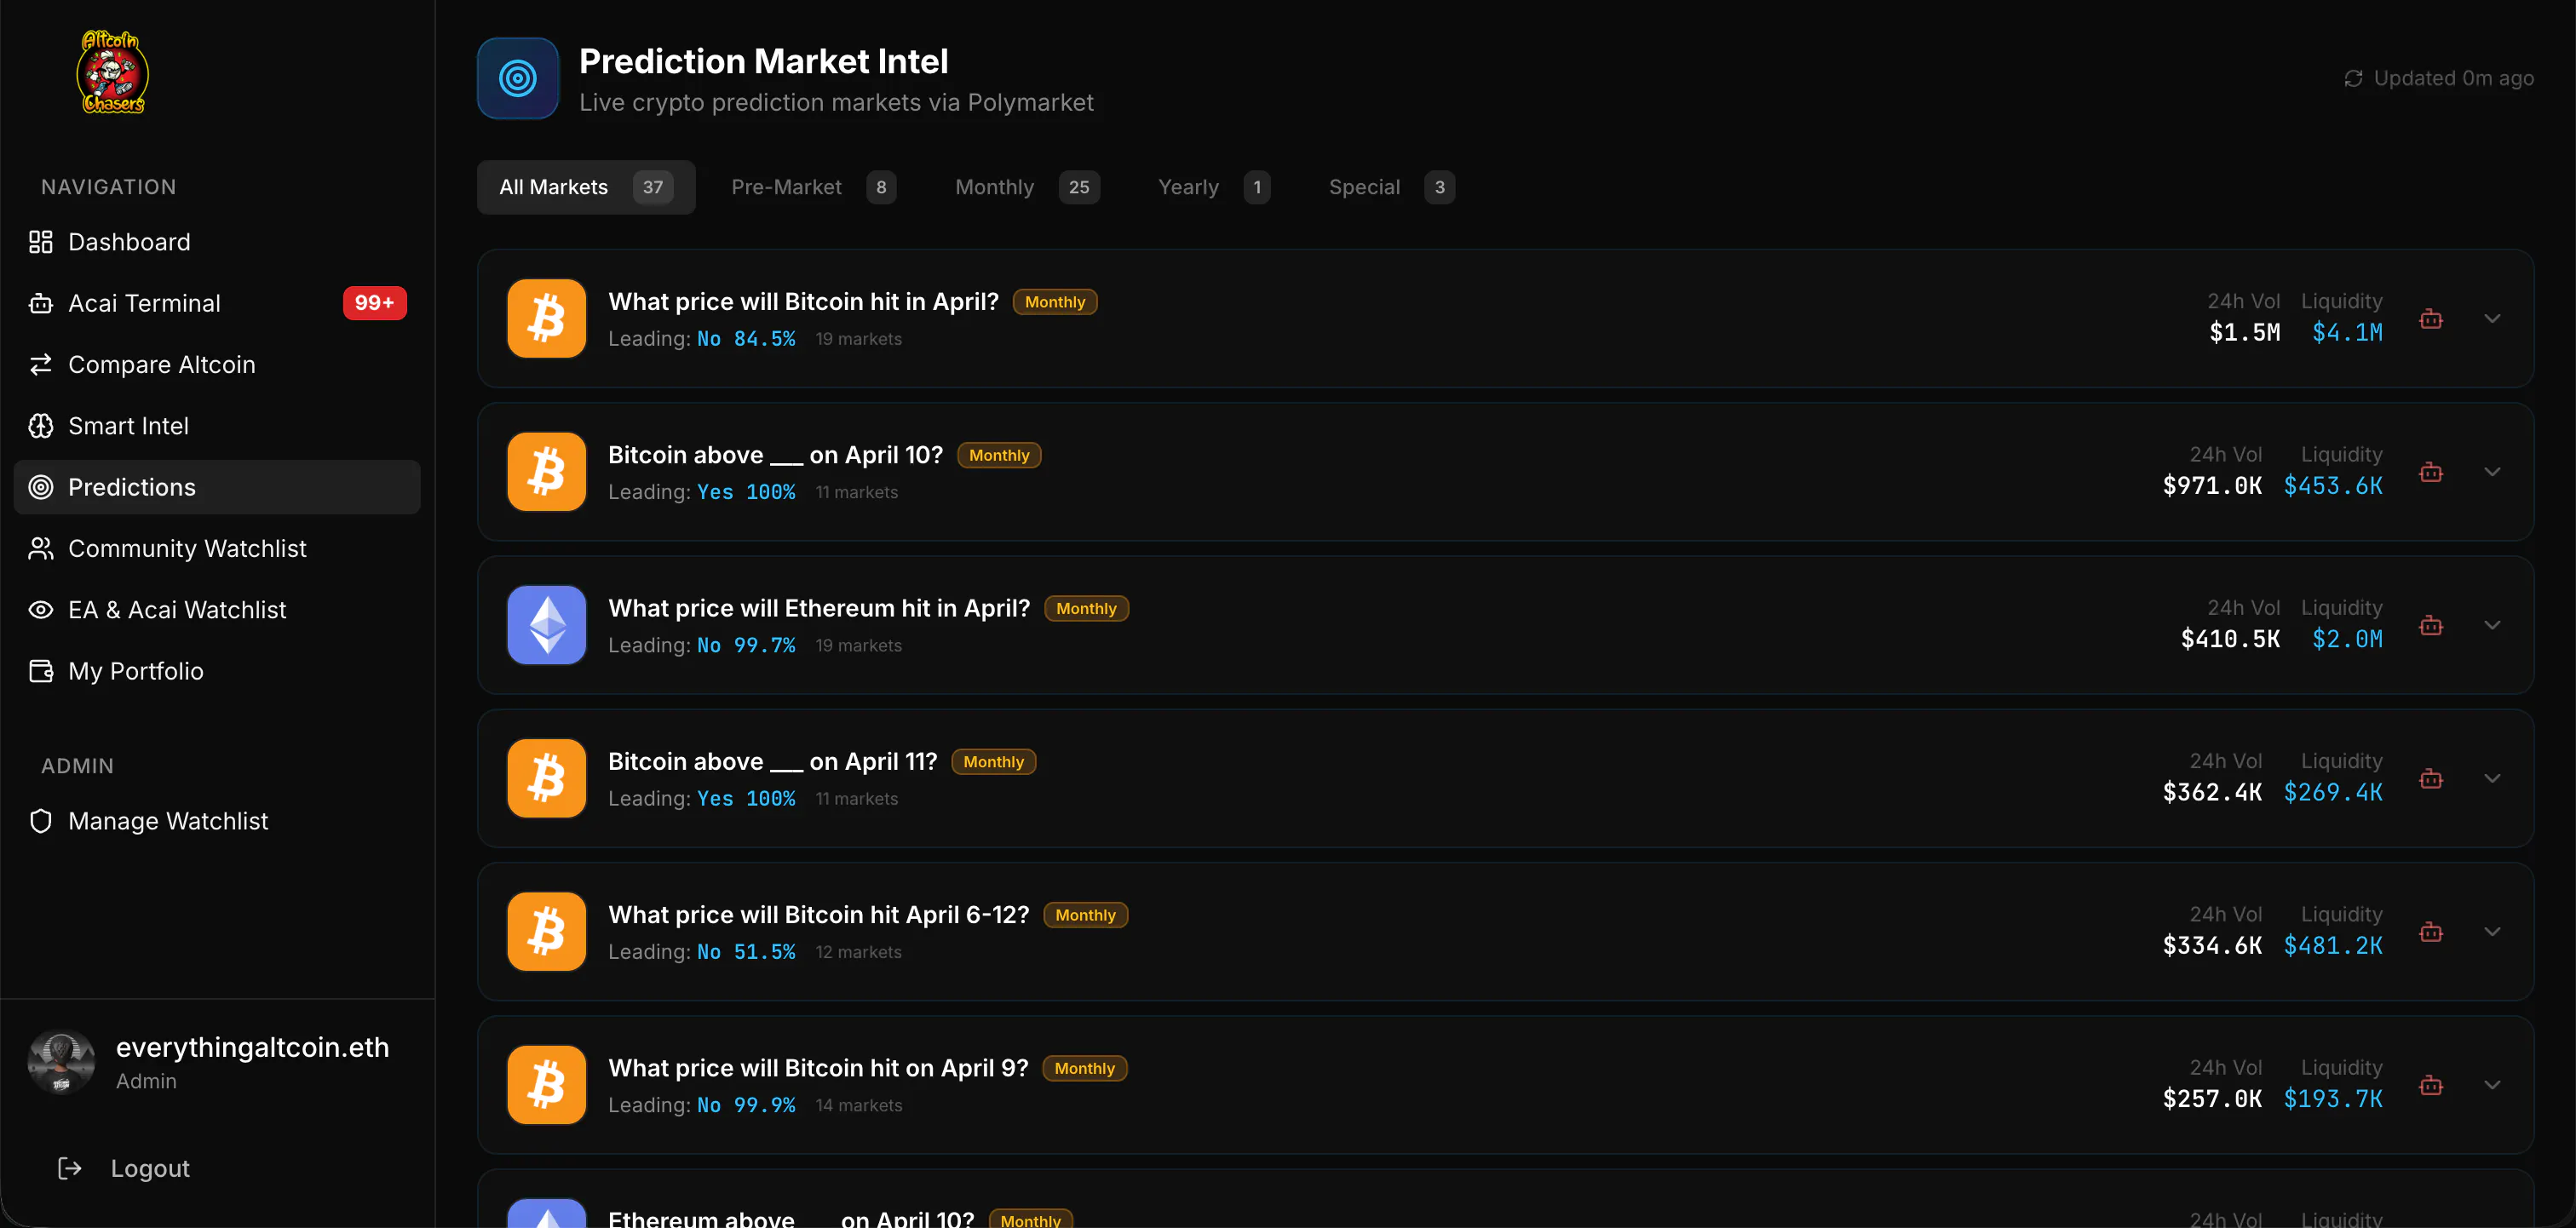Ask the AI bot about Bitcoin hit in April

click(x=2431, y=319)
